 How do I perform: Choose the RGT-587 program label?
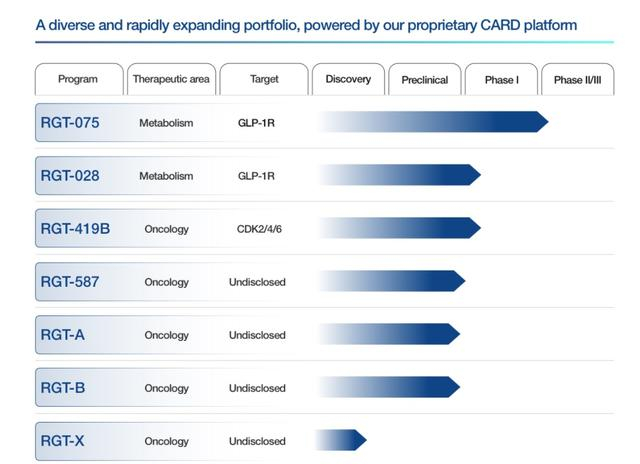click(70, 282)
